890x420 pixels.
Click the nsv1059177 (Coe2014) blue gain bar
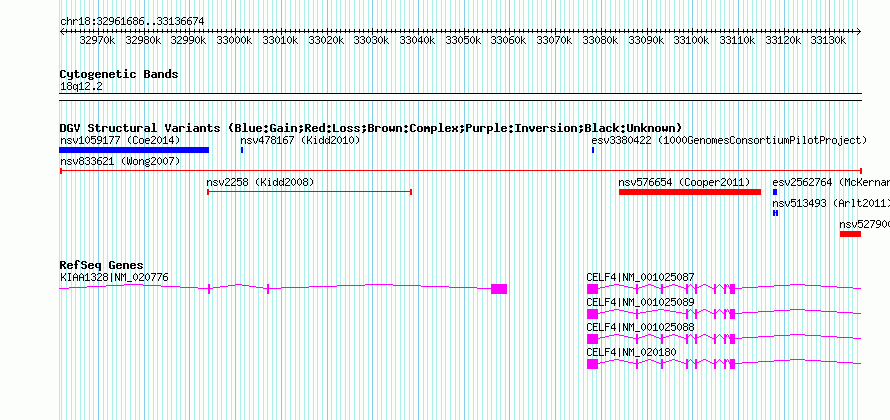pyautogui.click(x=134, y=150)
